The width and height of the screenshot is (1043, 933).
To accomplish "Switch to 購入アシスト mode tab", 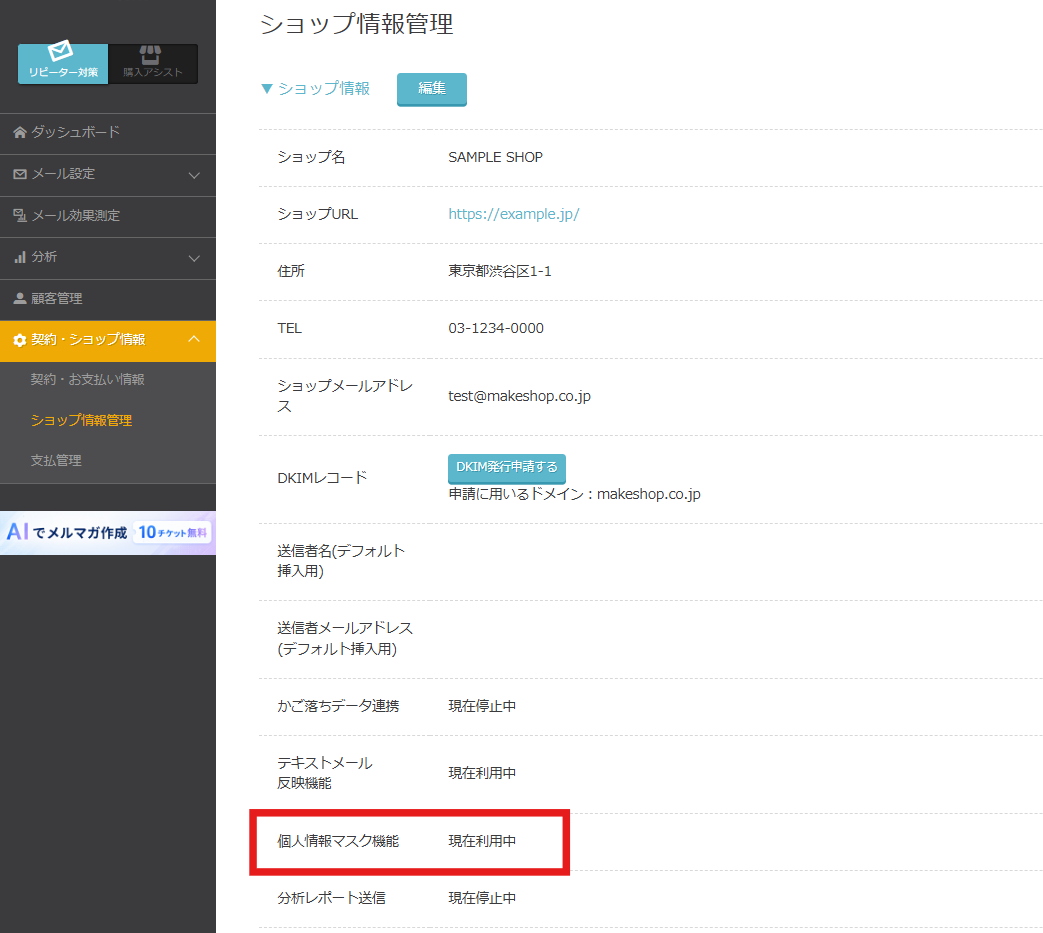I will [153, 64].
